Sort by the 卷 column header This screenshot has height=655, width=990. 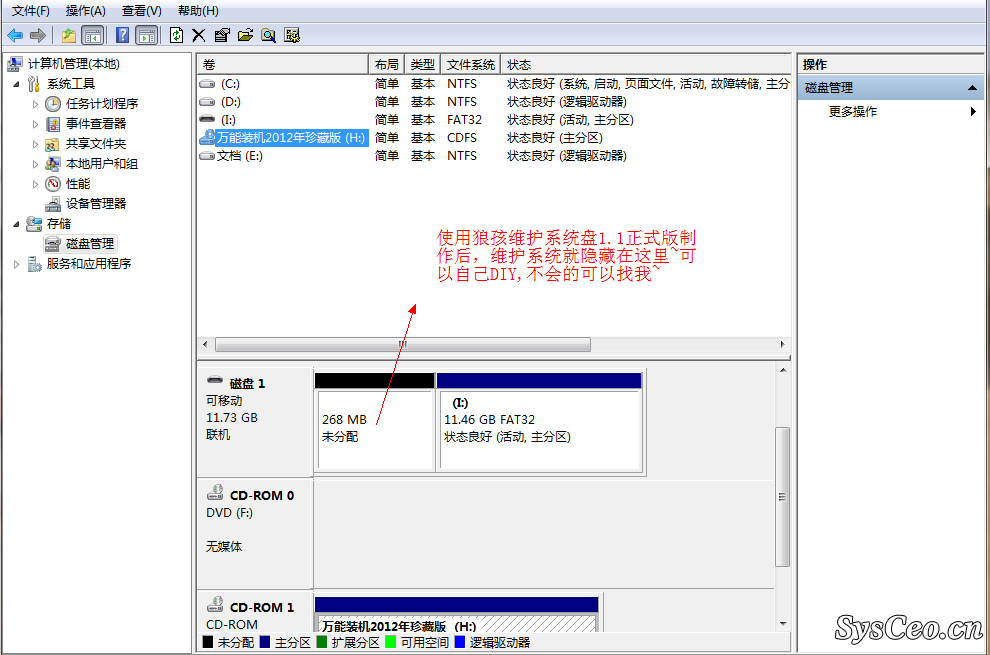tap(282, 64)
